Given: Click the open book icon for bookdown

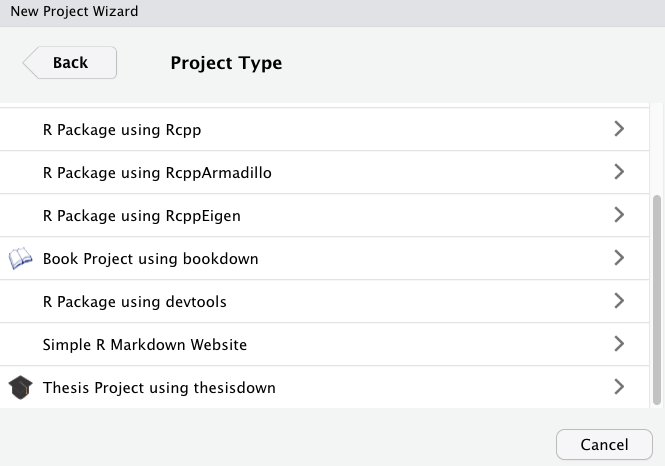Looking at the screenshot, I should click(20, 259).
